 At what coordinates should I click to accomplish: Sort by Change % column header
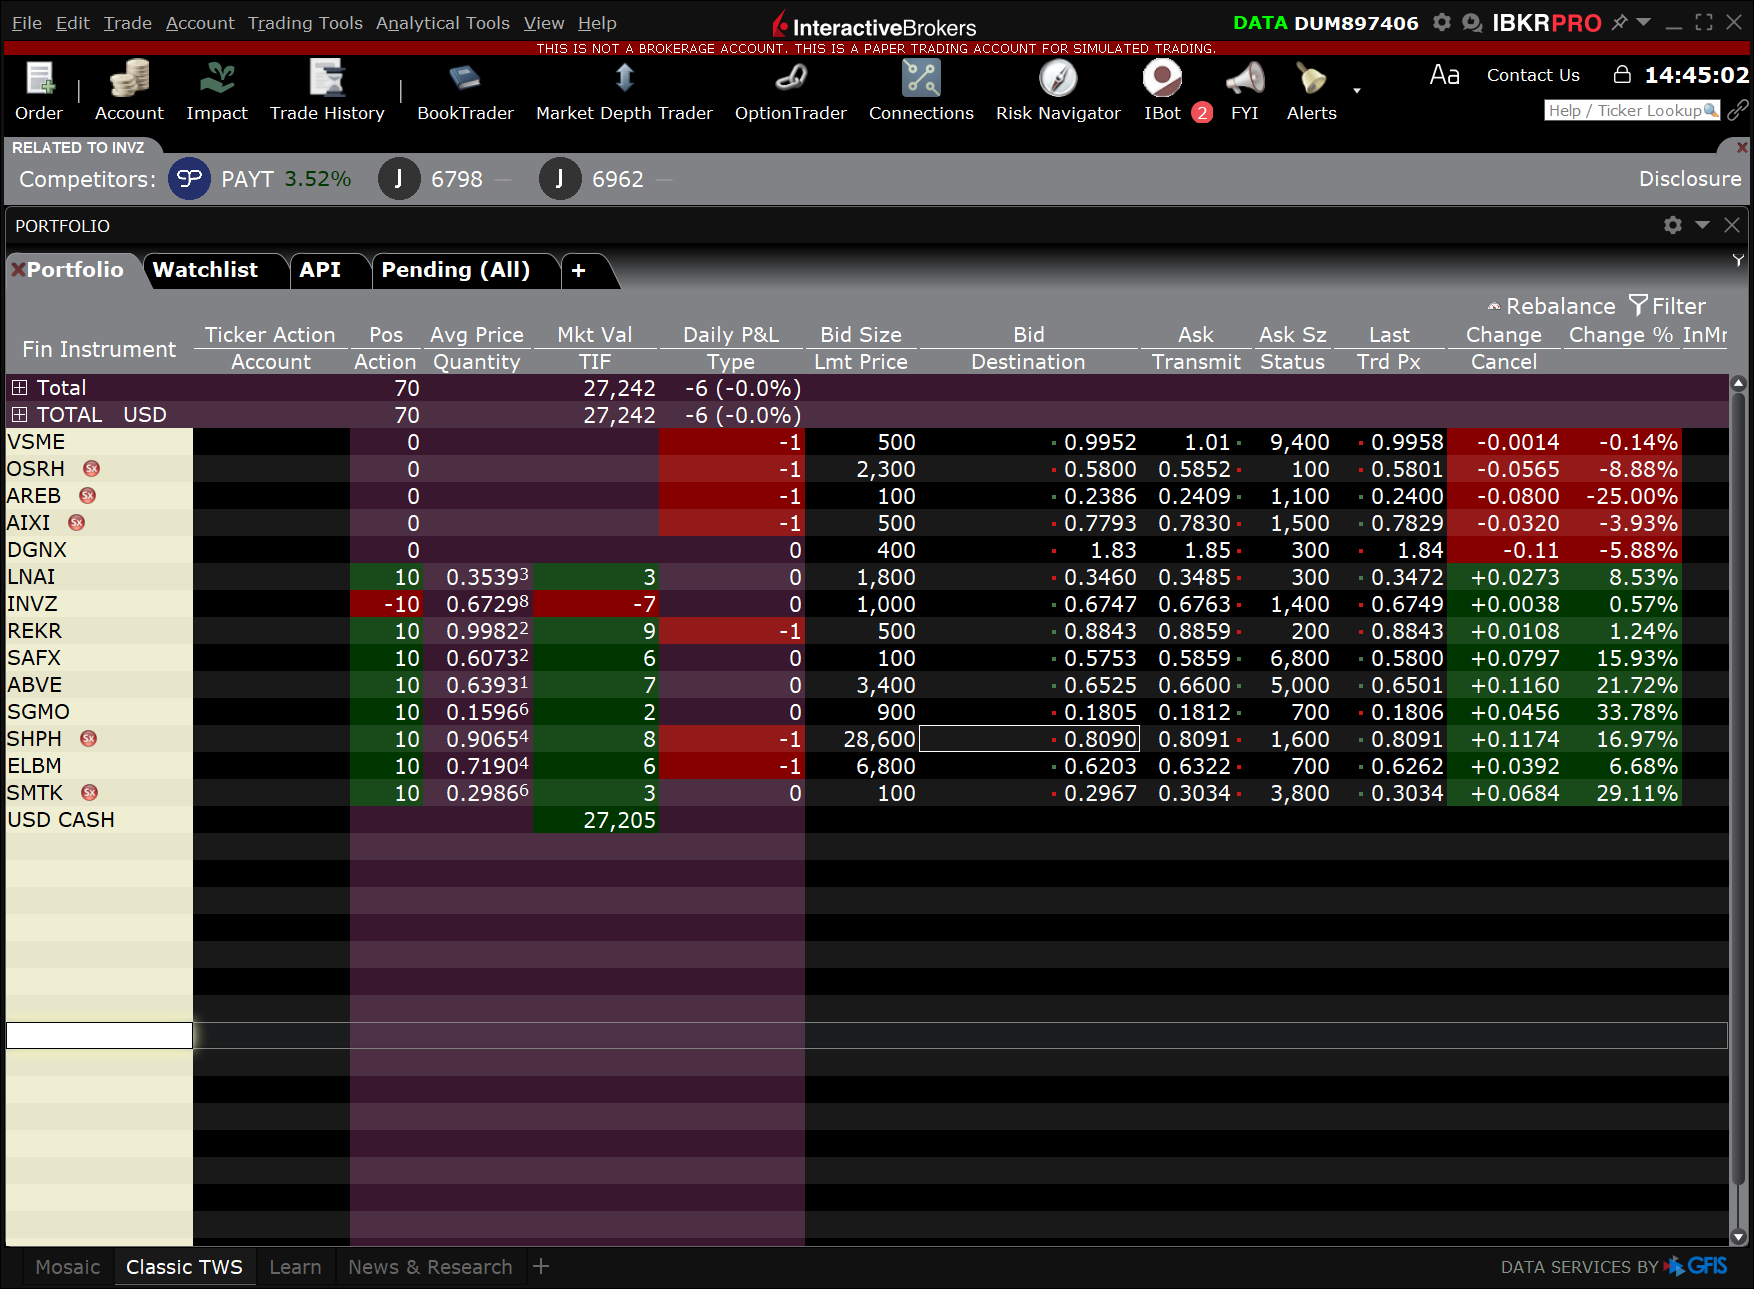(x=1620, y=334)
